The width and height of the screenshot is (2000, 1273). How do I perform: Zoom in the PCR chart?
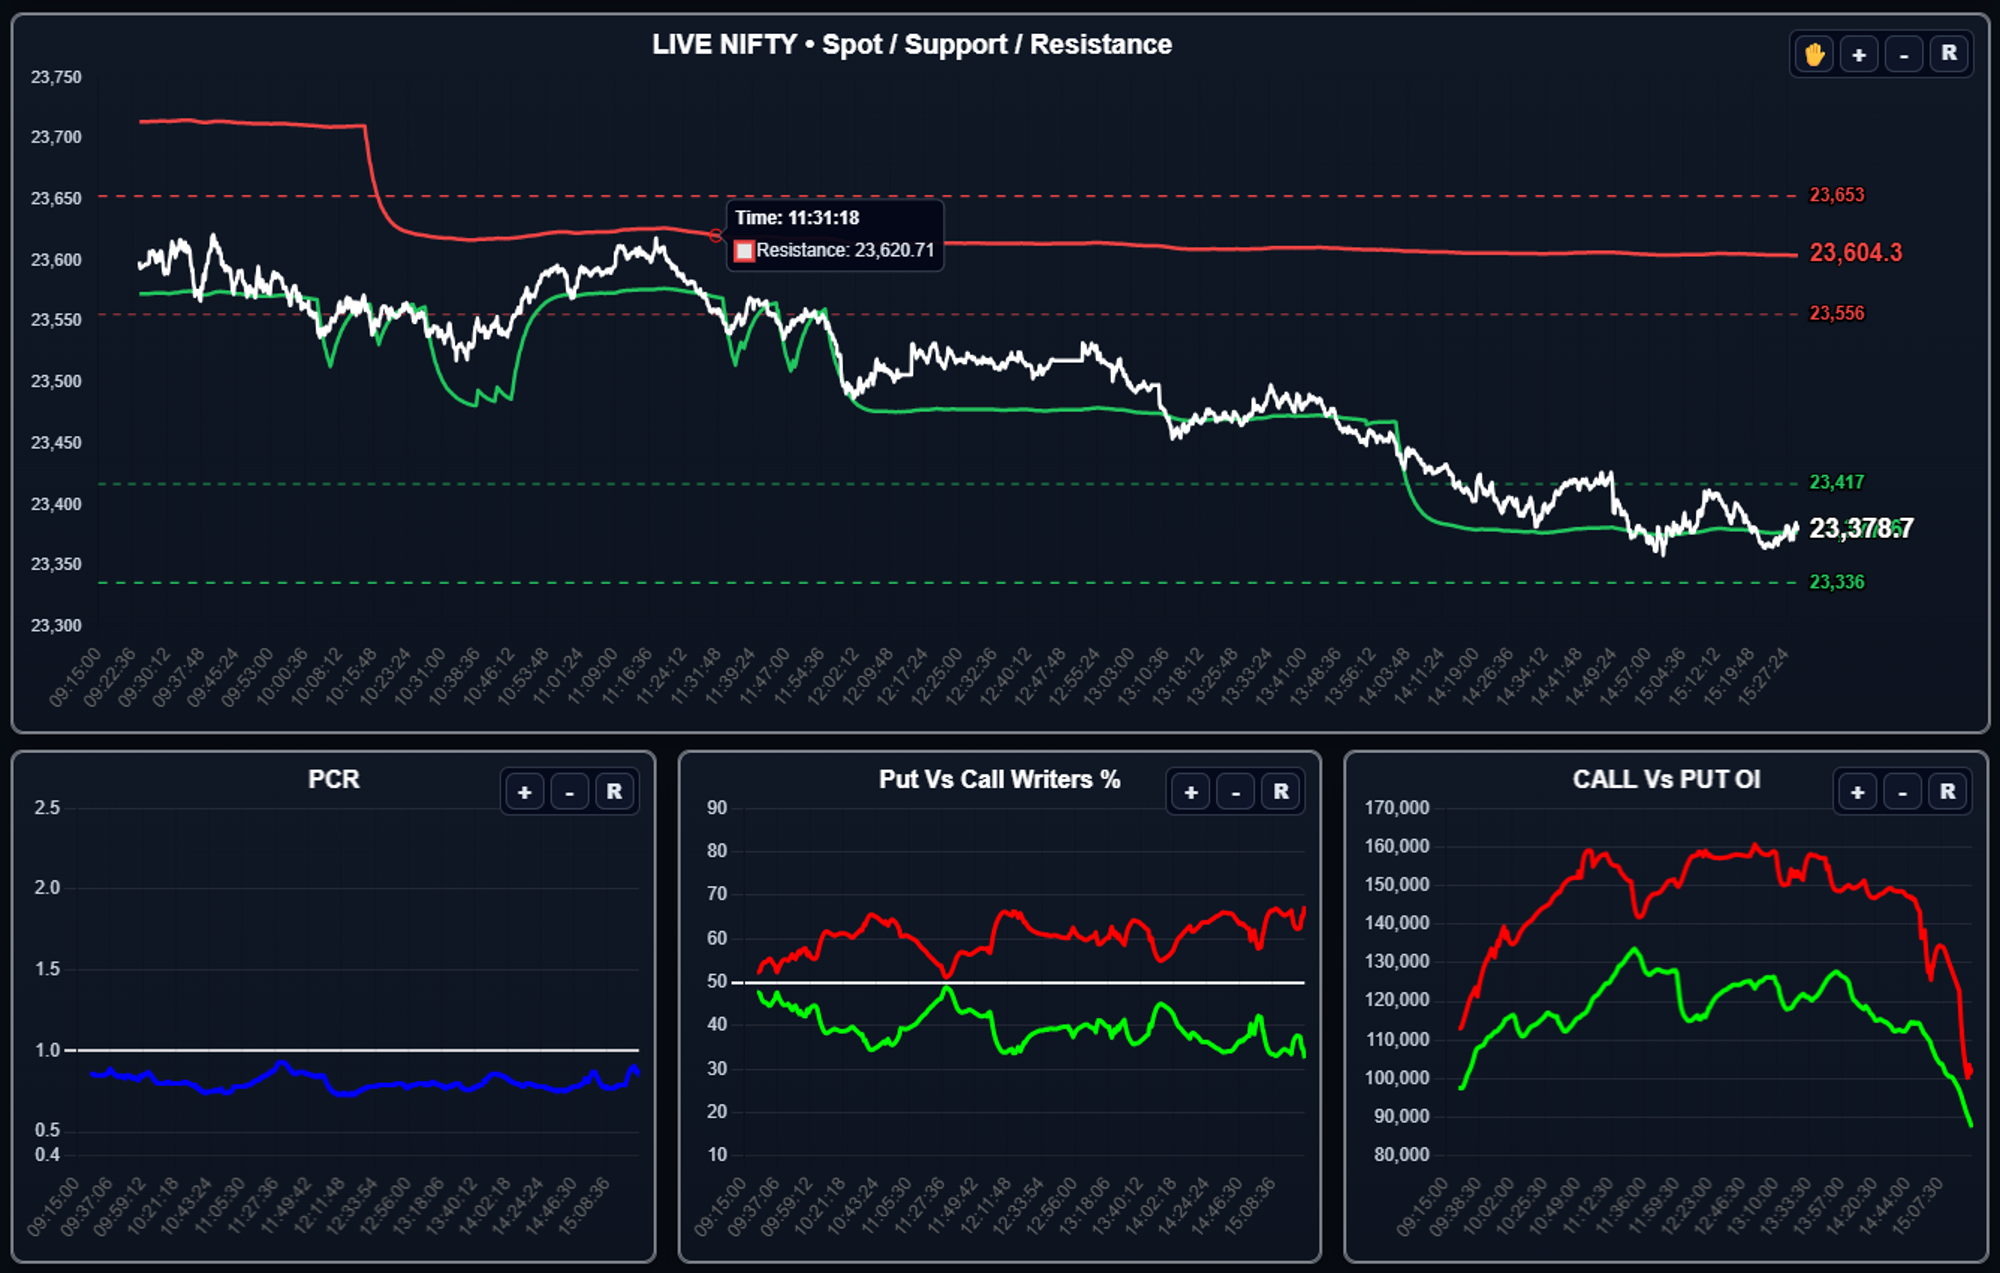(x=524, y=792)
